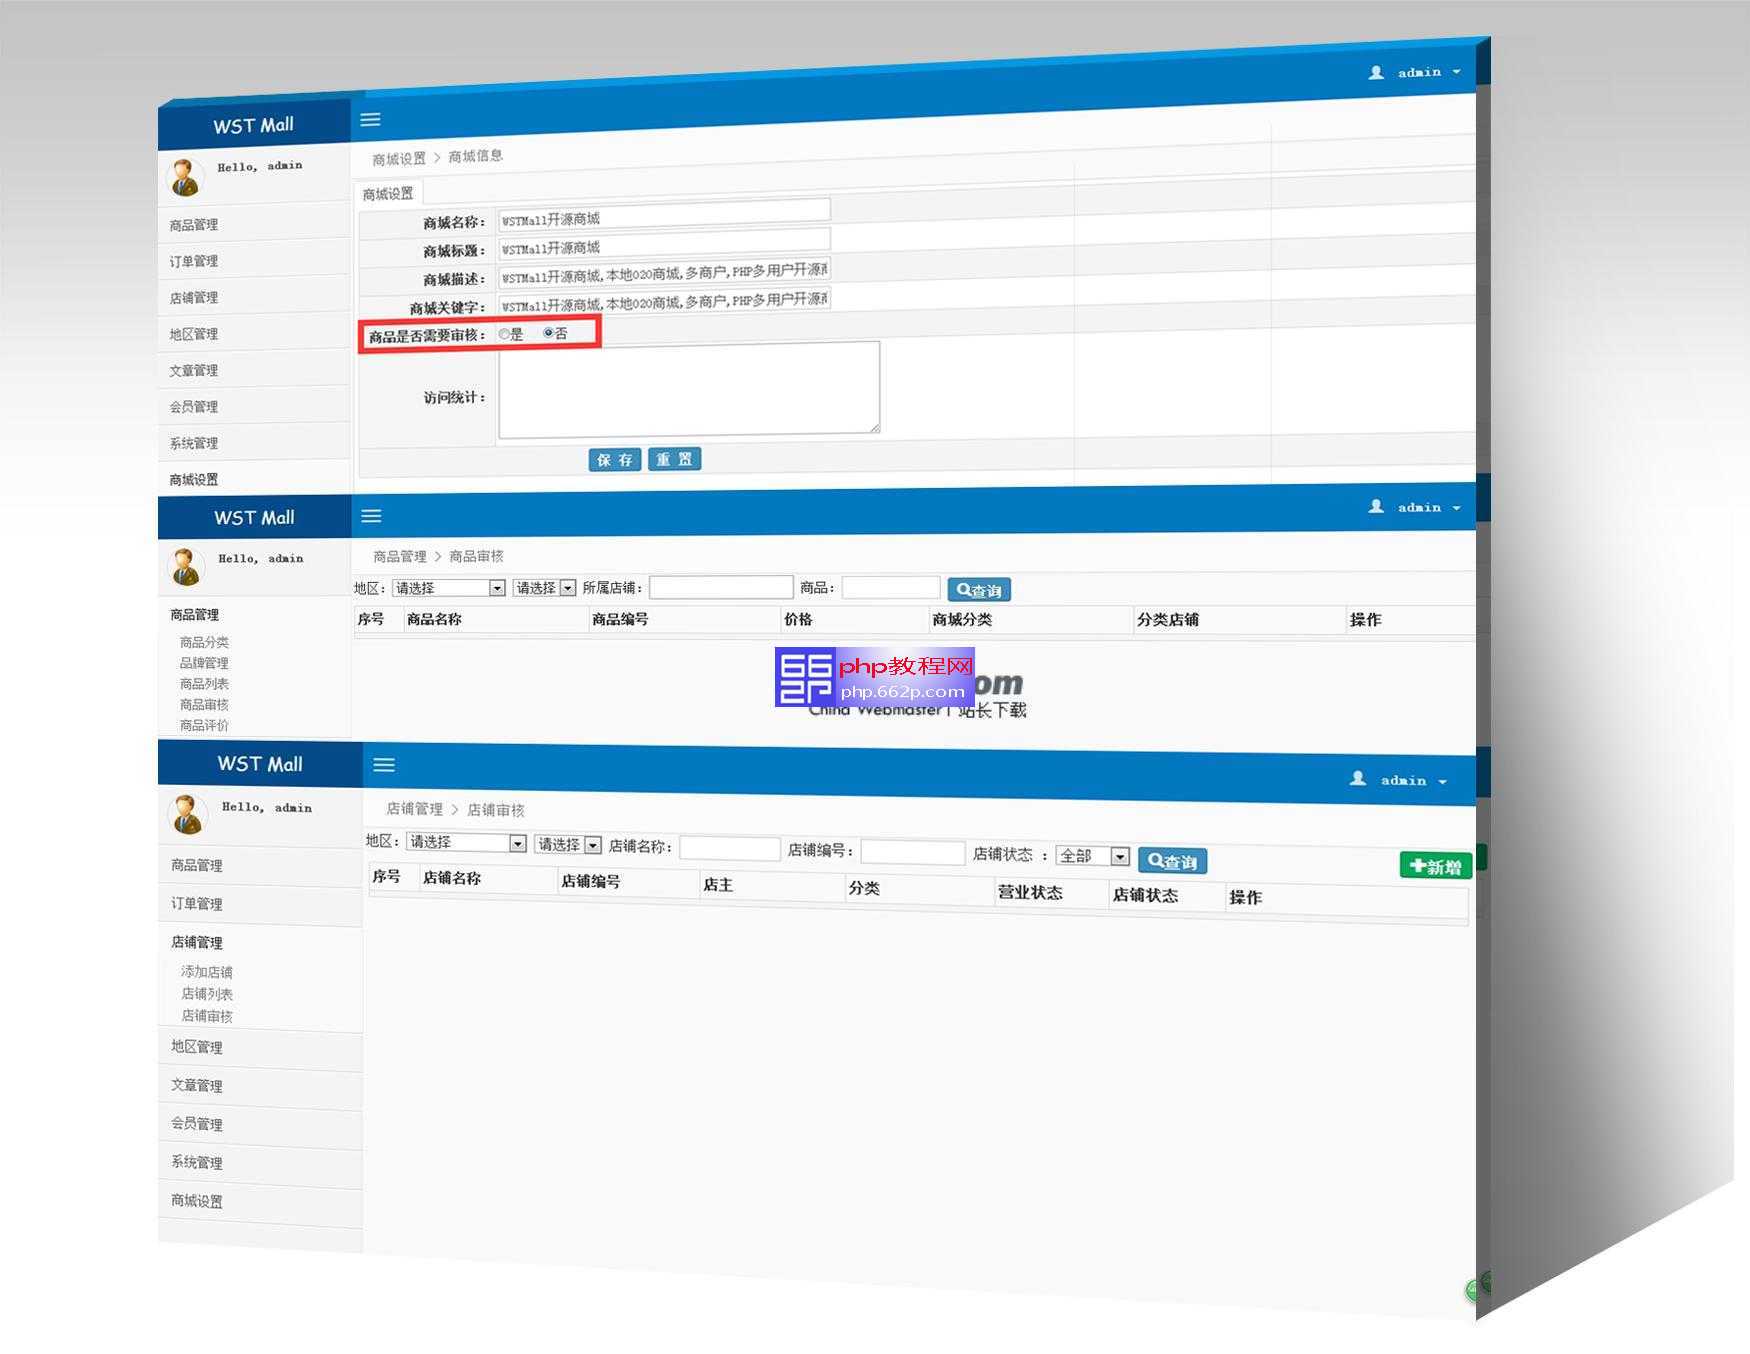The width and height of the screenshot is (1750, 1354).
Task: Open first 地区 请选择 dropdown on 店铺审核 page
Action: click(466, 842)
